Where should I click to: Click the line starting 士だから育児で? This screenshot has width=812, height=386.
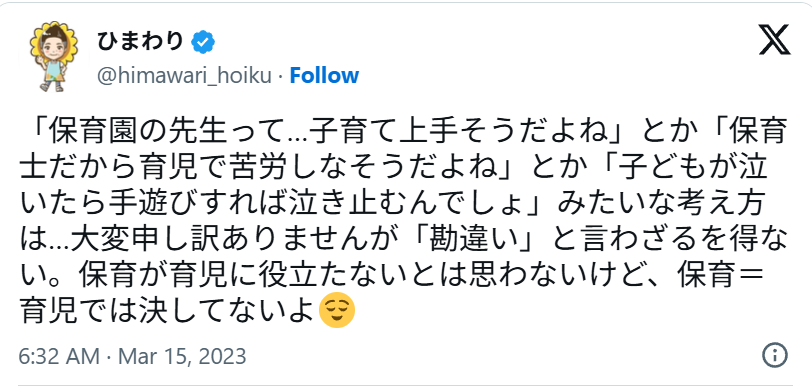pyautogui.click(x=394, y=169)
